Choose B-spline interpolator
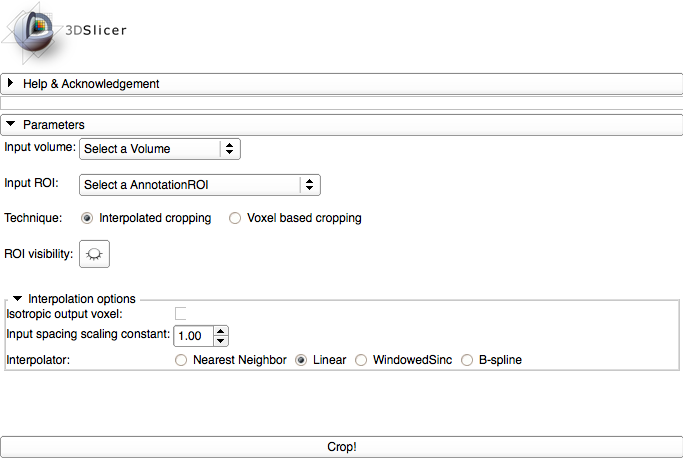This screenshot has width=683, height=473. pos(467,360)
